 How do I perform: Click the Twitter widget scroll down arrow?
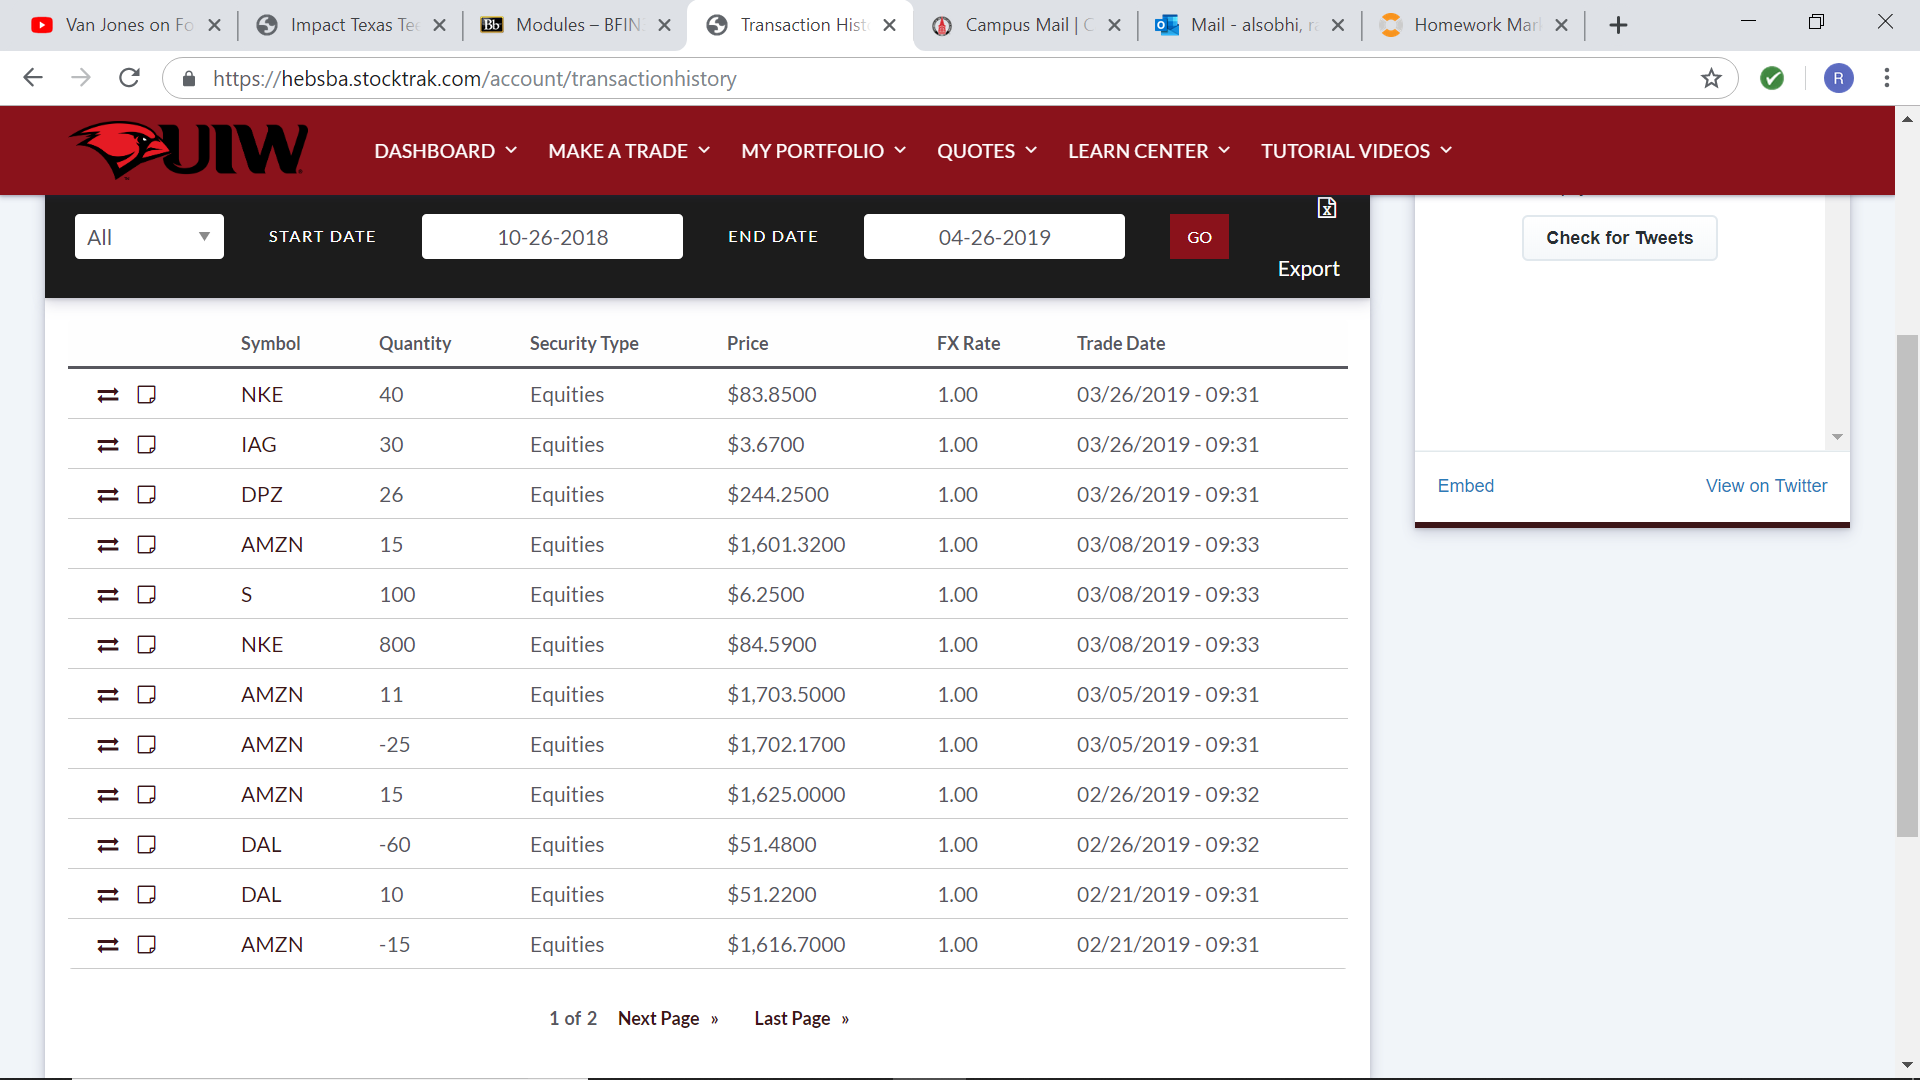[1837, 437]
